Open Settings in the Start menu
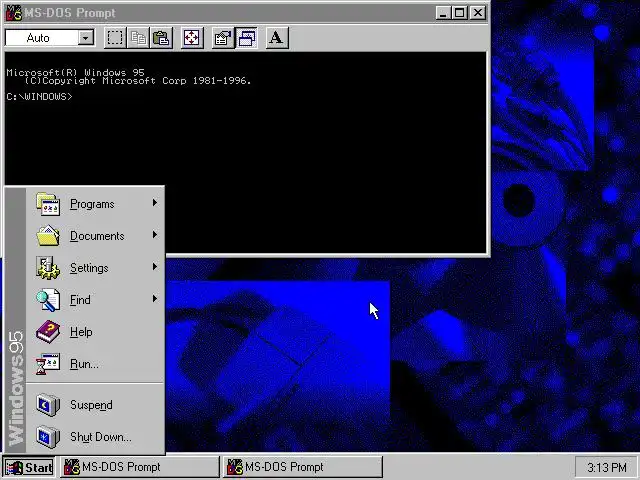640x480 pixels. click(96, 268)
